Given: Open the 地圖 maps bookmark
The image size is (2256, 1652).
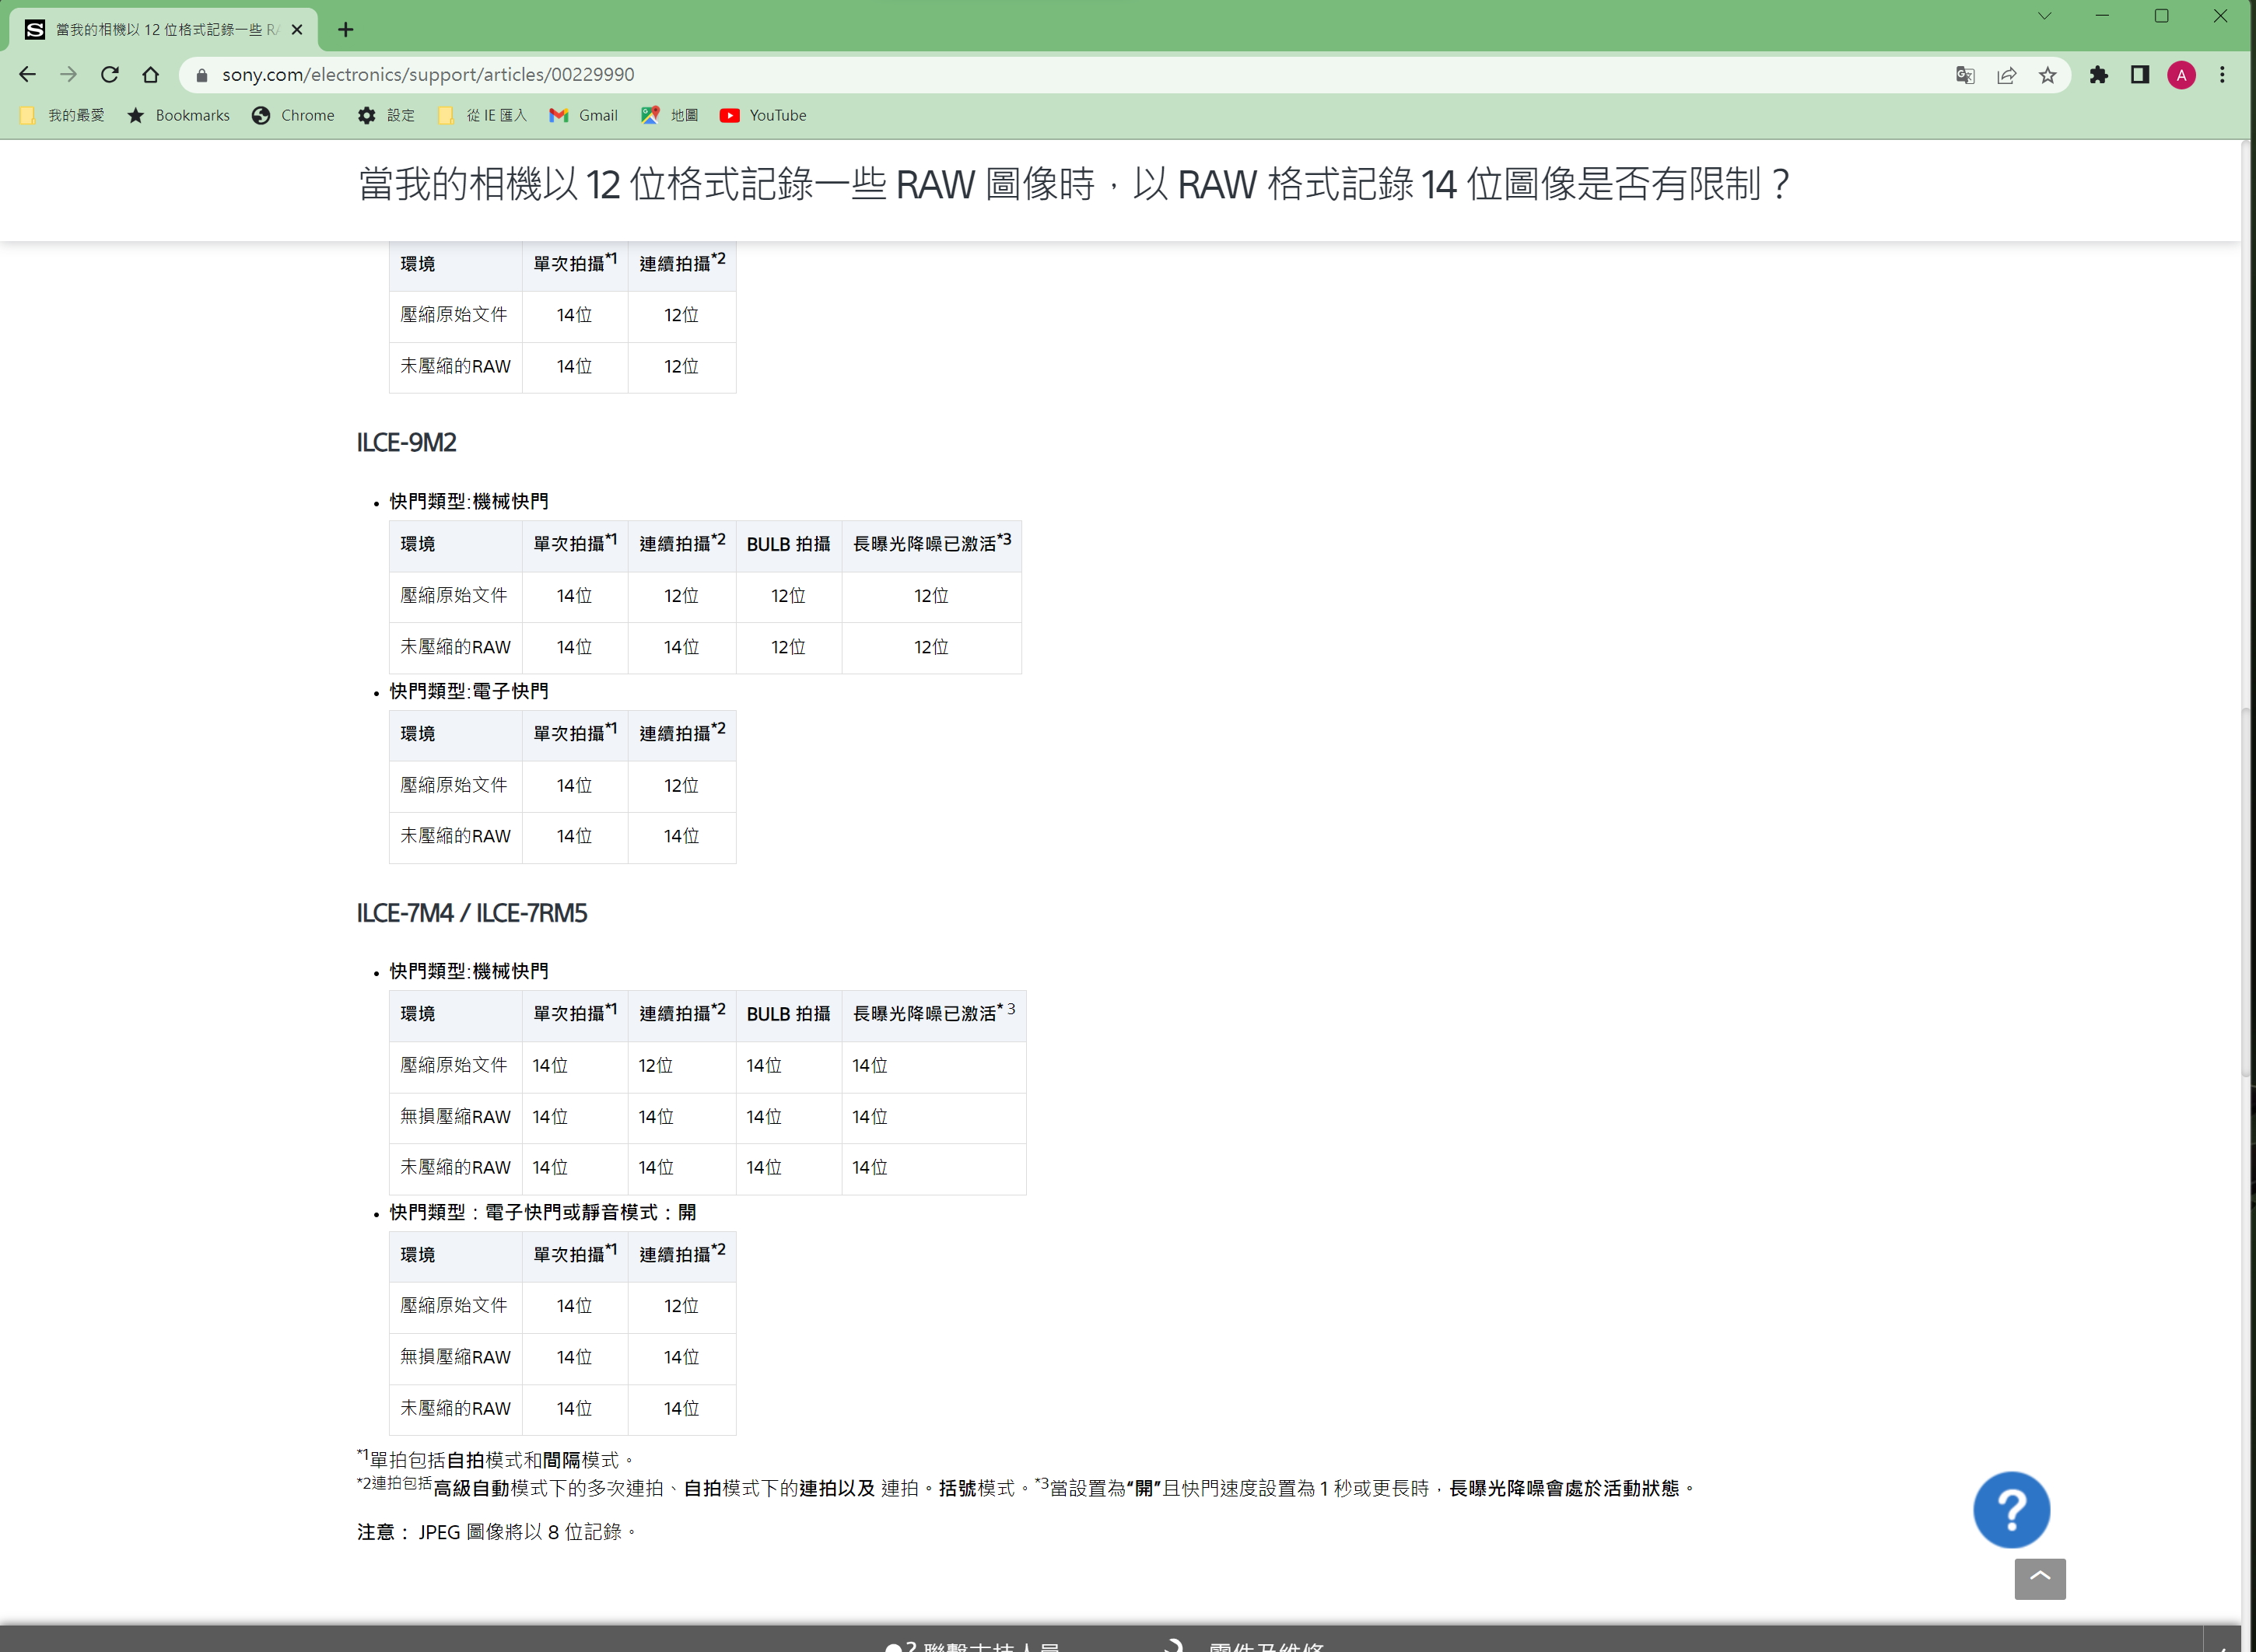Looking at the screenshot, I should coord(670,115).
